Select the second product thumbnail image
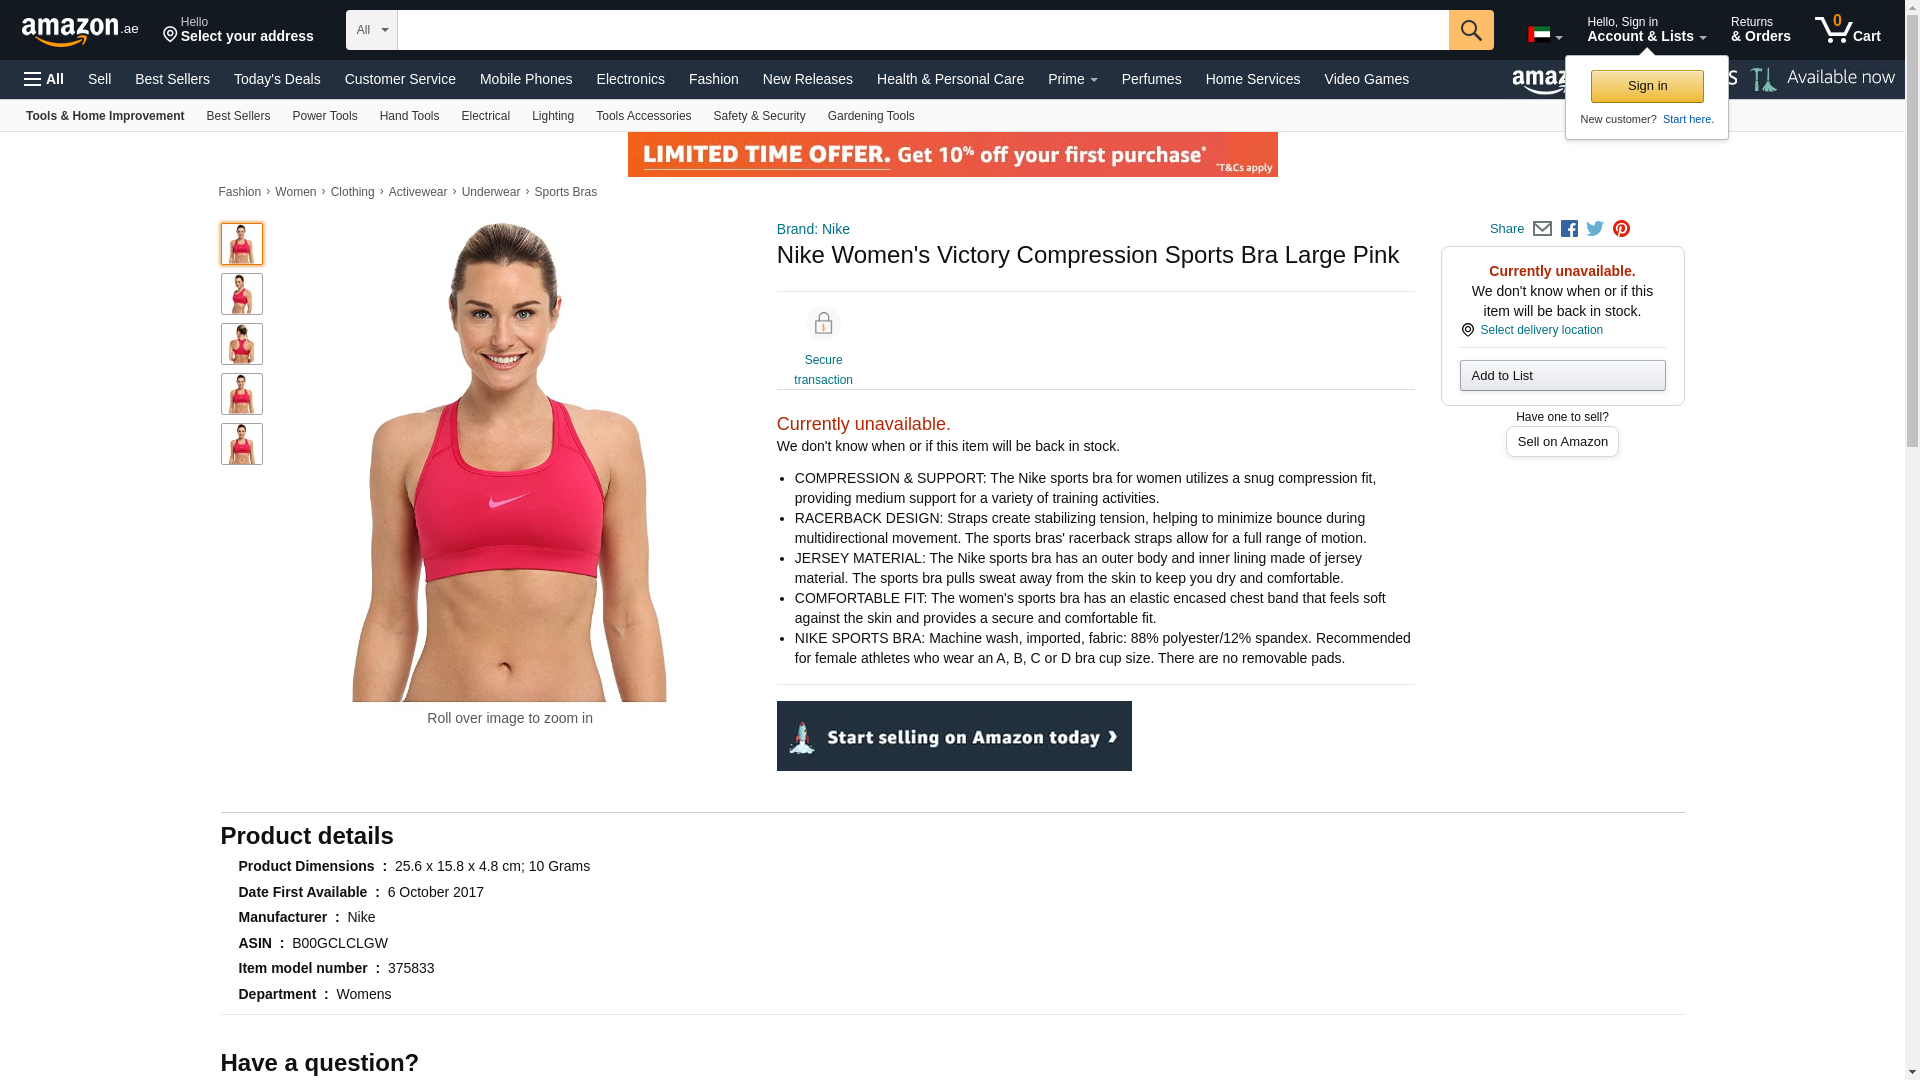 point(241,294)
